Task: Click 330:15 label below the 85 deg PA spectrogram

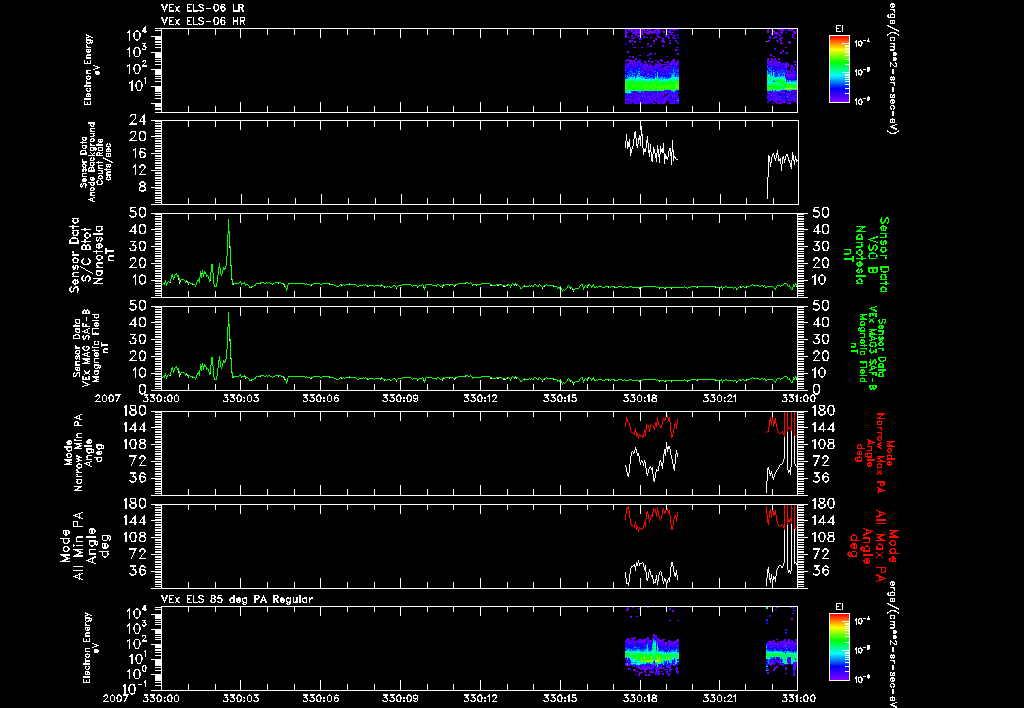Action: tap(561, 699)
